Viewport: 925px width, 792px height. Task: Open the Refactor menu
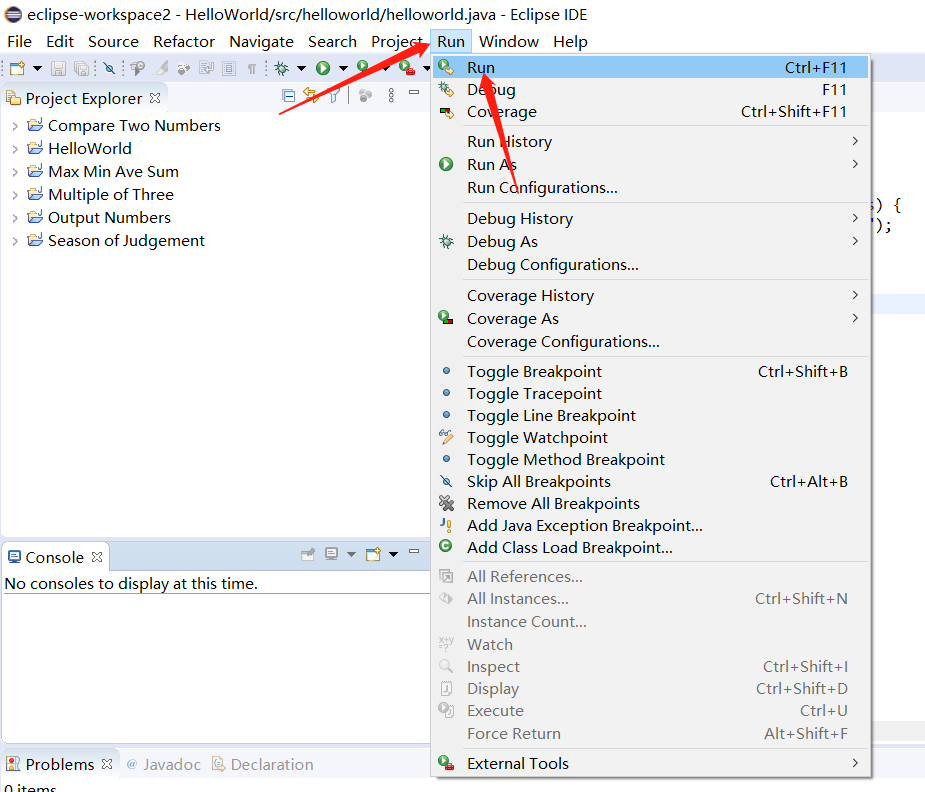tap(184, 42)
